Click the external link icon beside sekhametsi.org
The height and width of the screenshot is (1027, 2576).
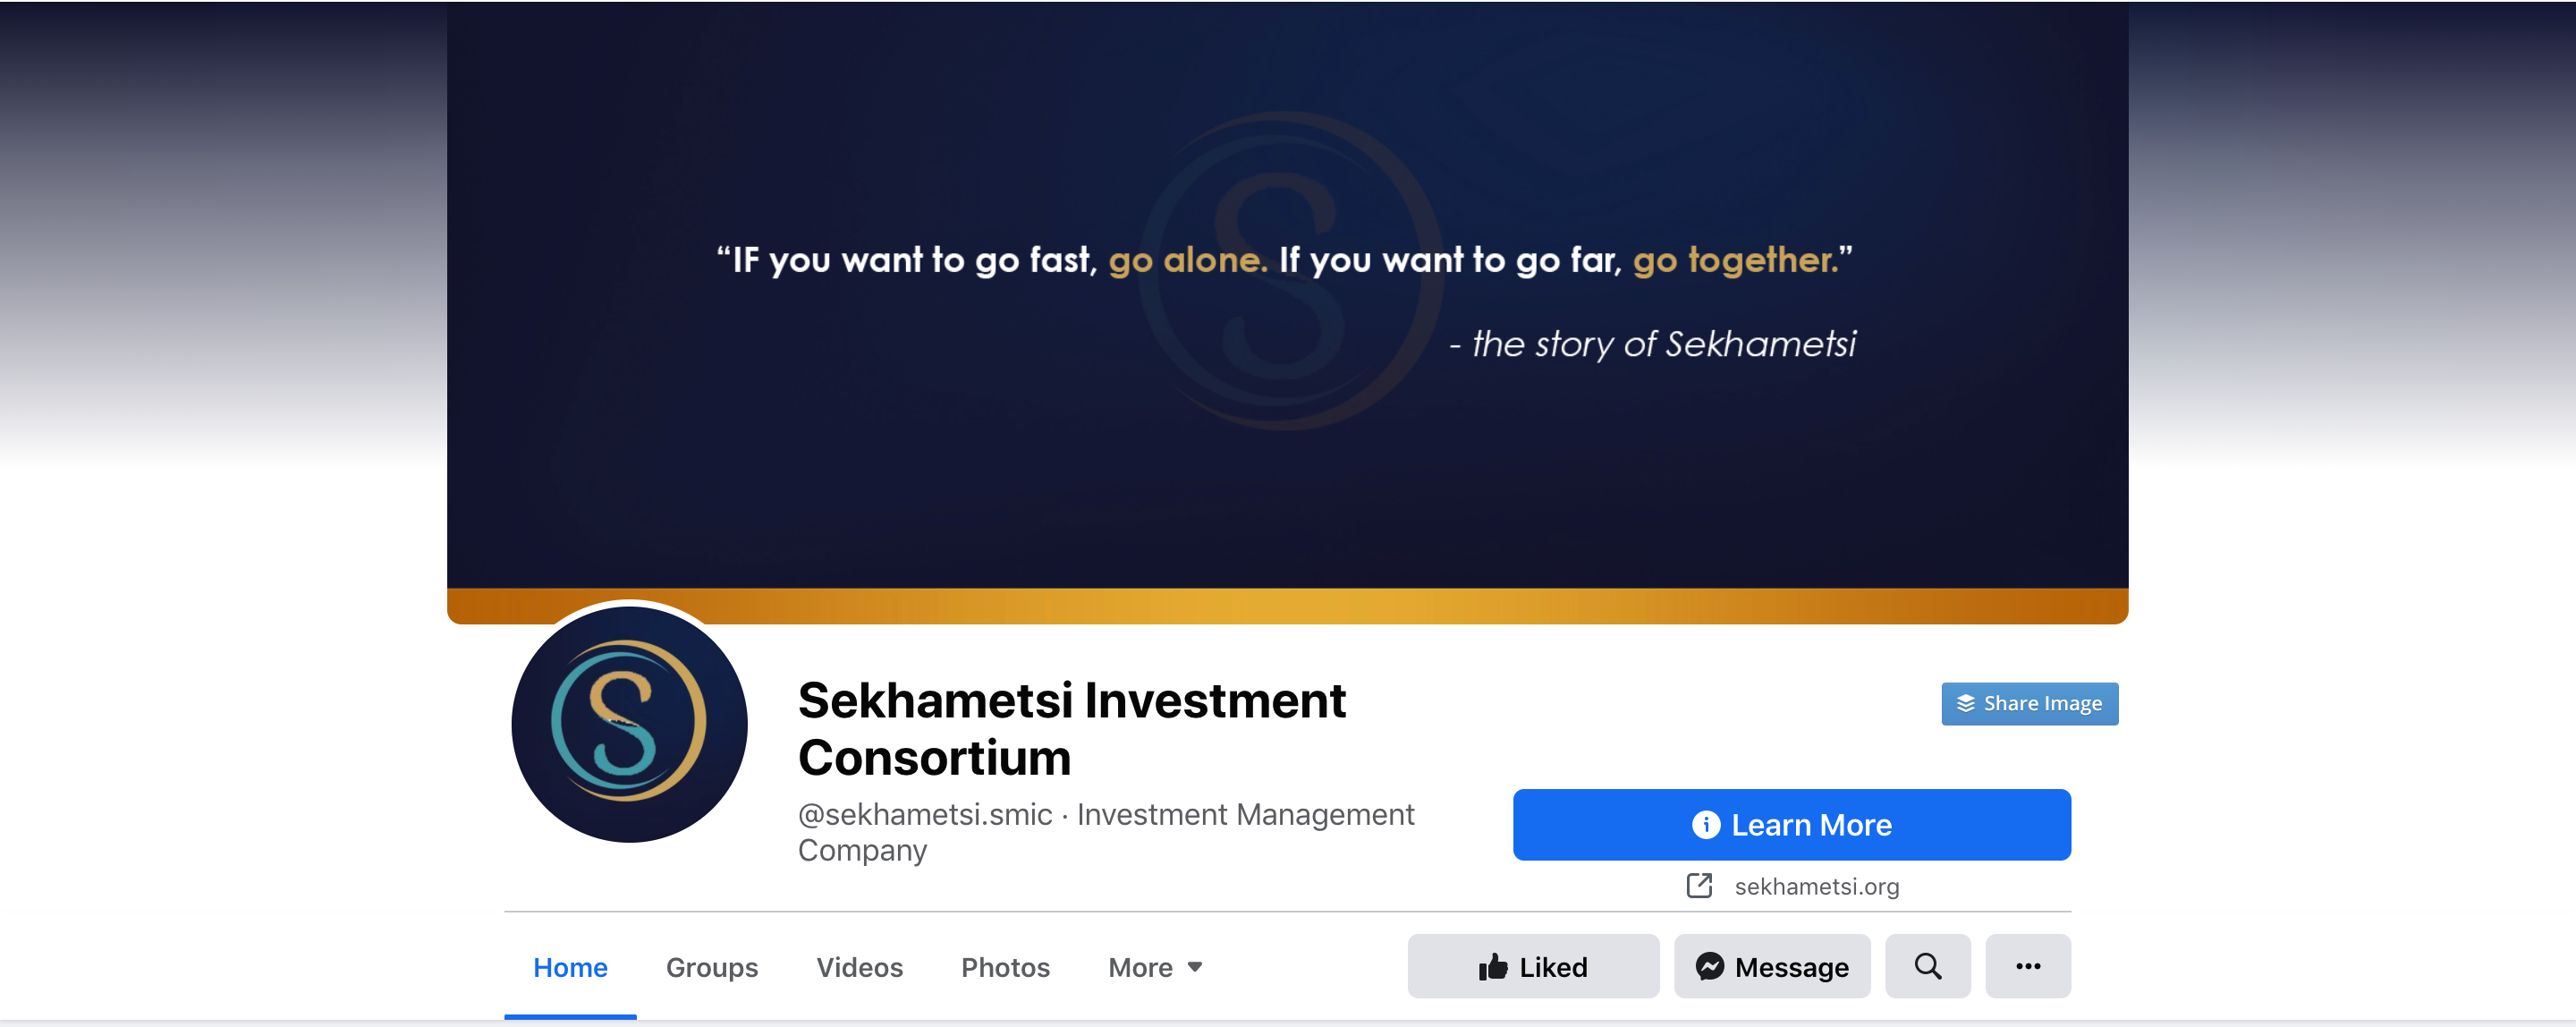[1699, 886]
